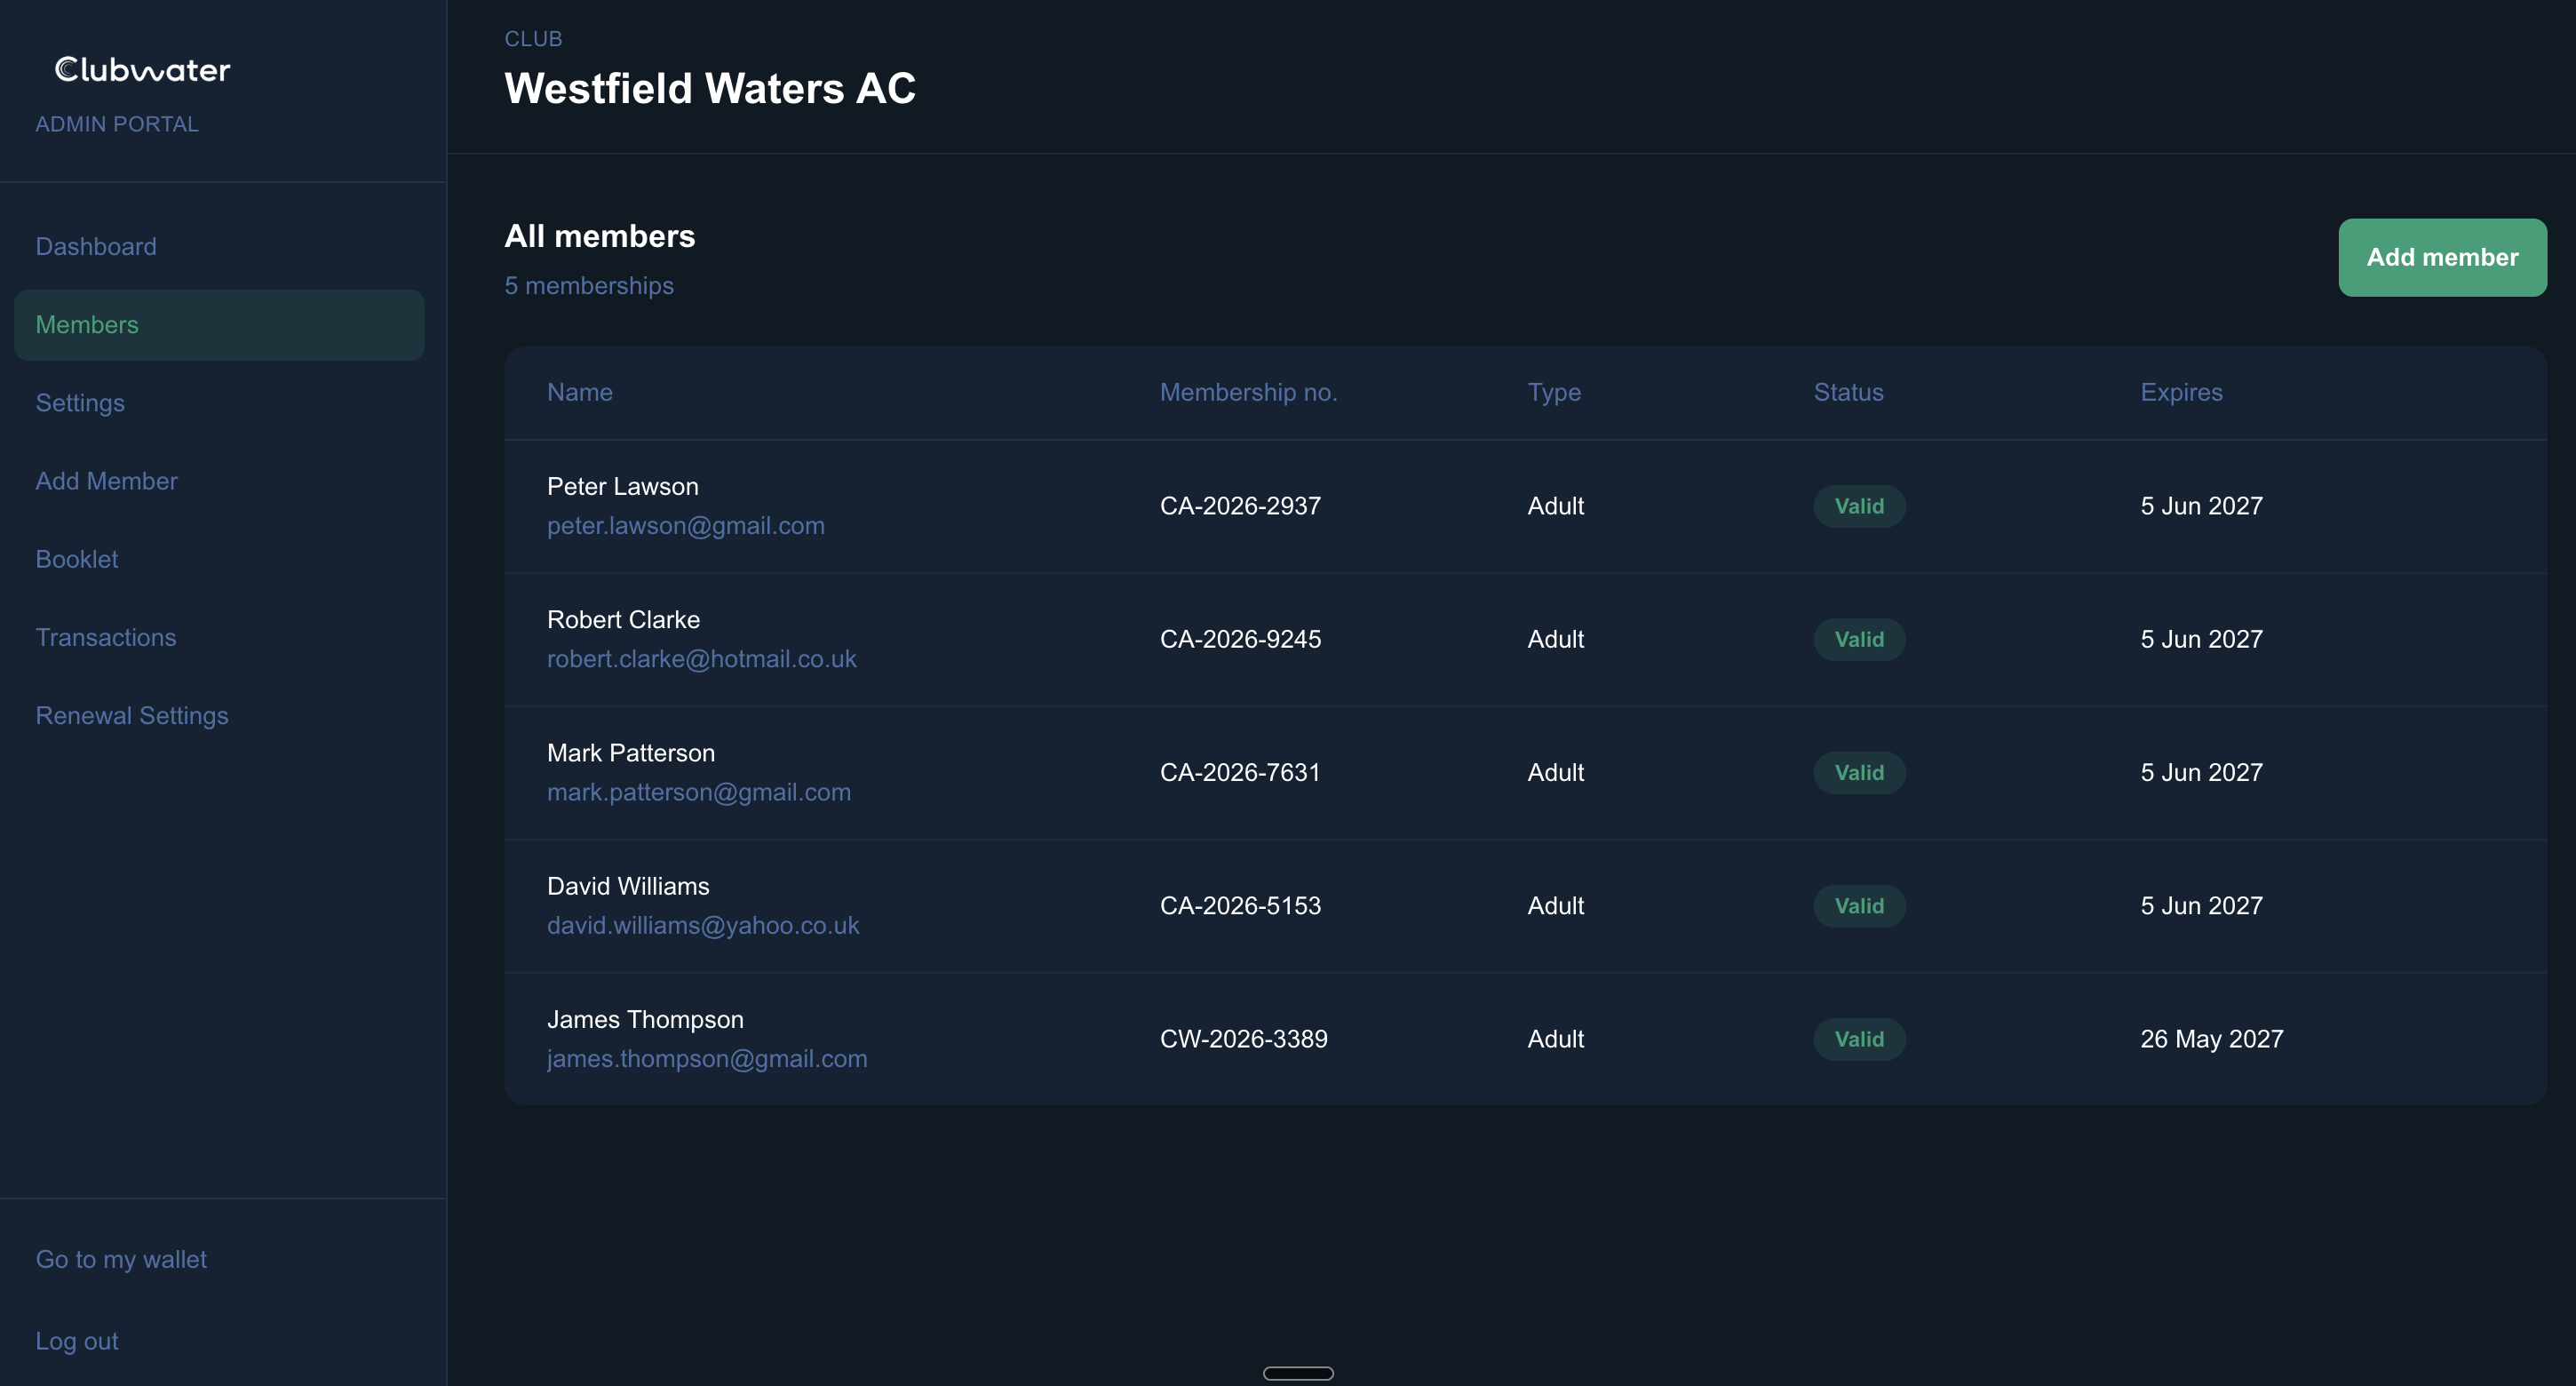2576x1386 pixels.
Task: Open James Thompson's member row
Action: (x=1525, y=1039)
